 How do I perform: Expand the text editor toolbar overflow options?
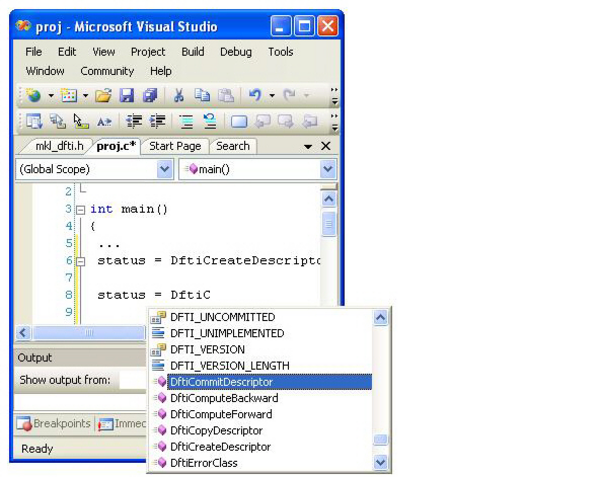pyautogui.click(x=334, y=122)
